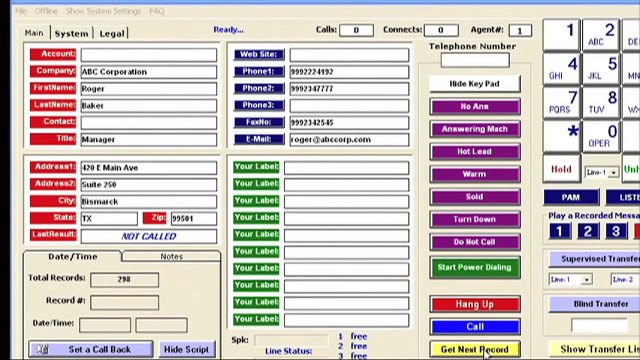Click the FirstName field Roger
Viewport: 640px width, 360px height.
tap(149, 89)
